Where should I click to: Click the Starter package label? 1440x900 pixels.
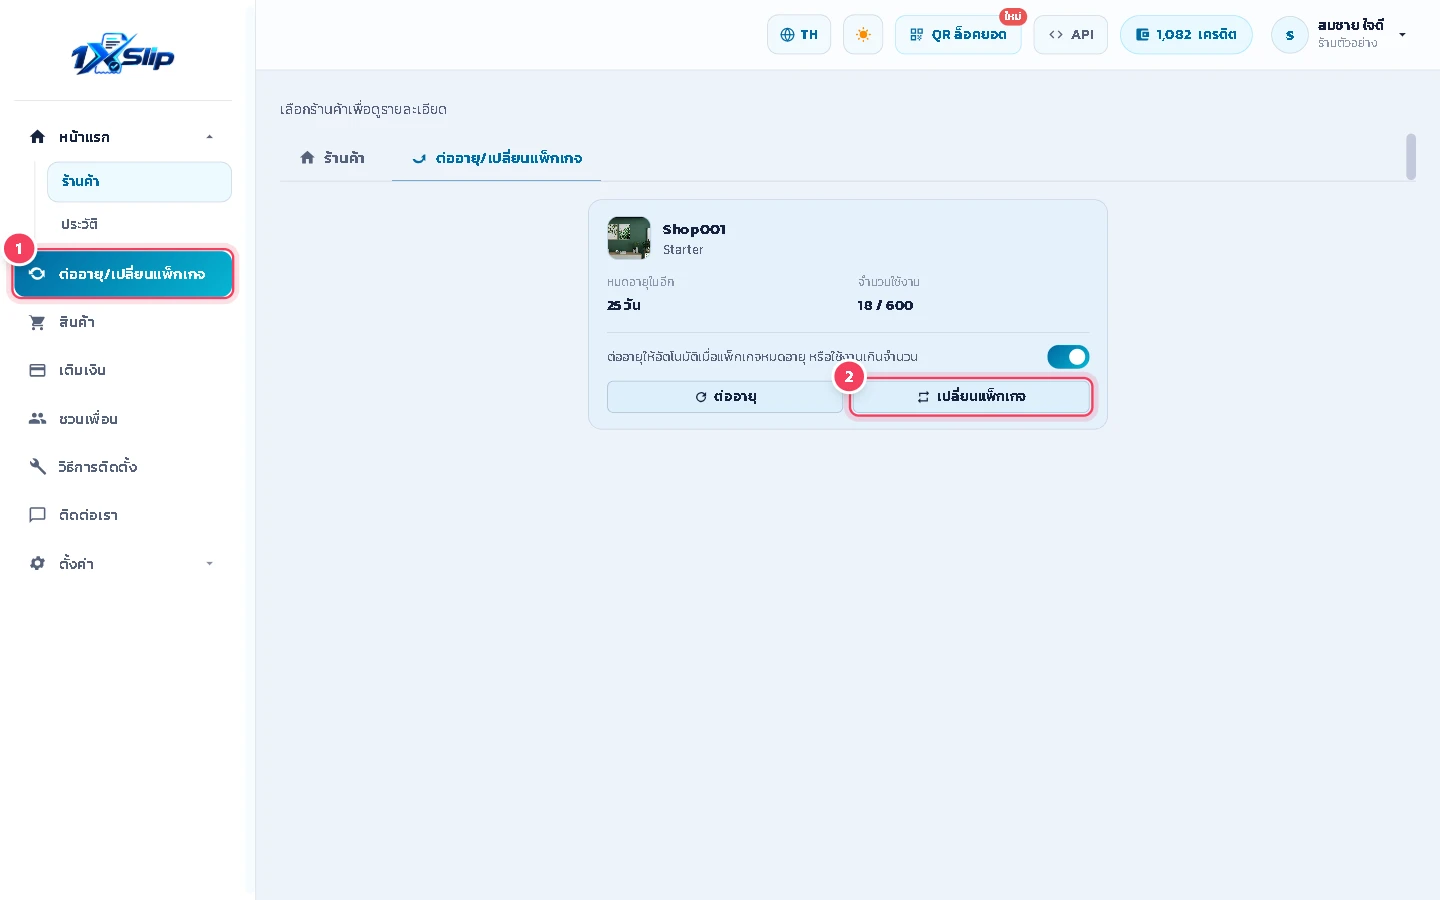pyautogui.click(x=683, y=250)
